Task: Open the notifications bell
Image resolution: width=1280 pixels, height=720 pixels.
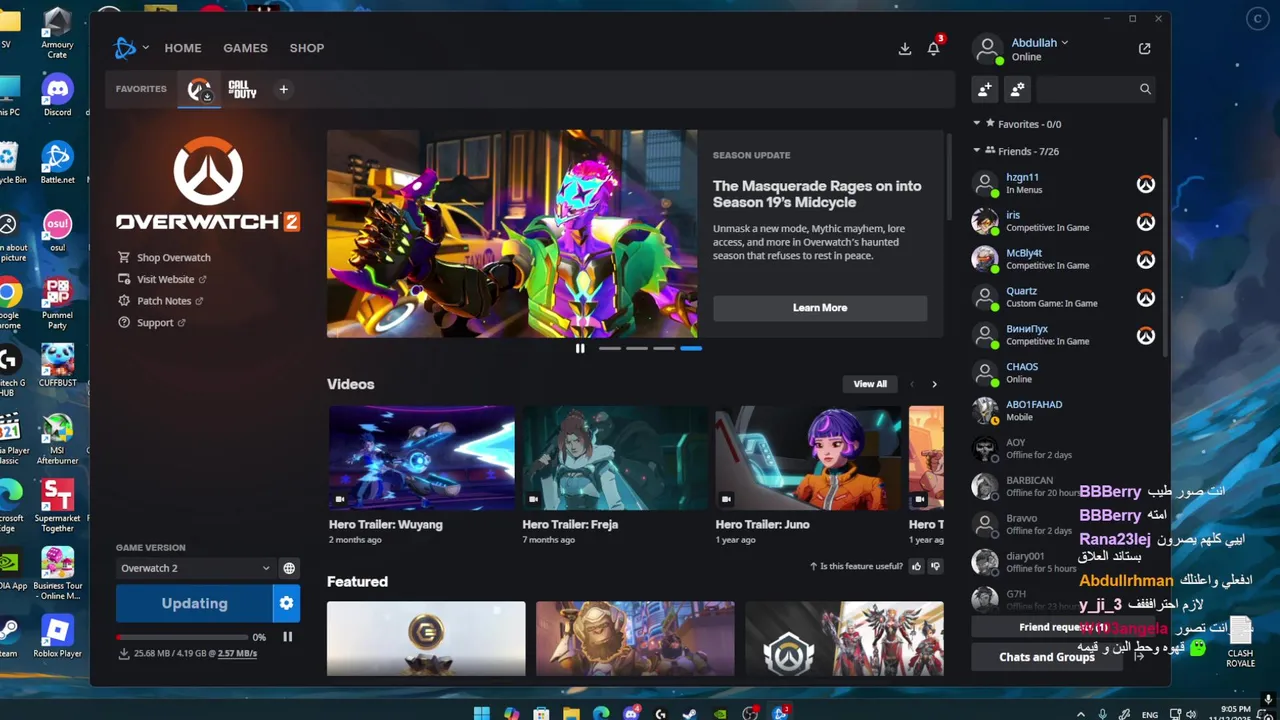Action: 934,48
